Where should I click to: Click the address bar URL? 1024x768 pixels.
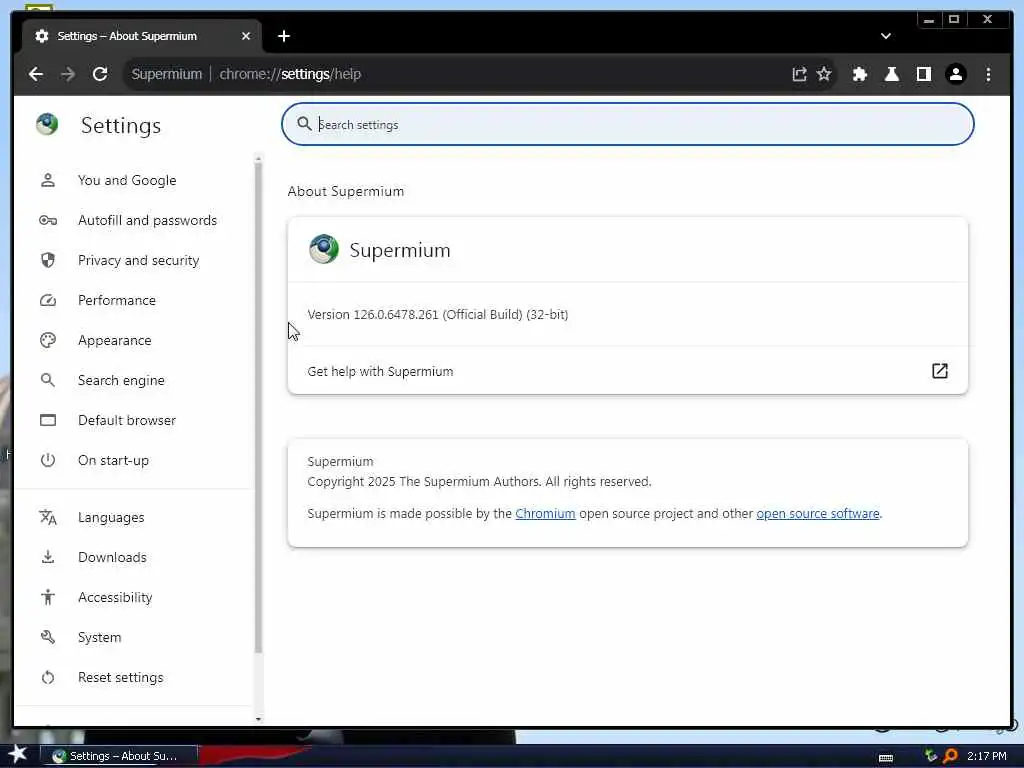coord(290,74)
